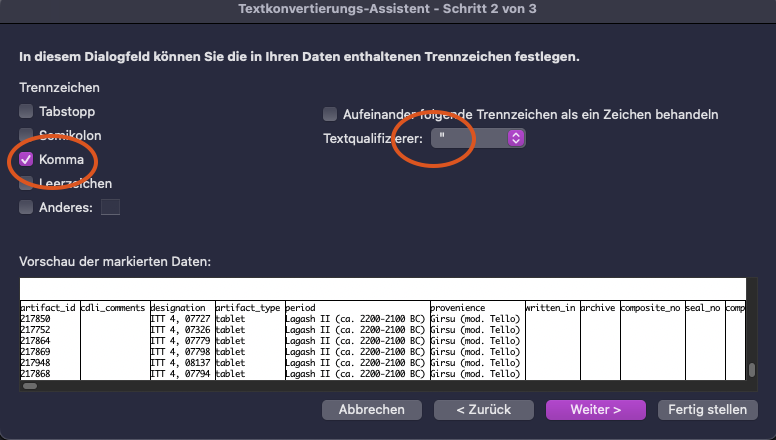Check 'Aufeinander folgende Trennzeichen als ein Zeichen behandeln'
The image size is (776, 440).
click(330, 114)
